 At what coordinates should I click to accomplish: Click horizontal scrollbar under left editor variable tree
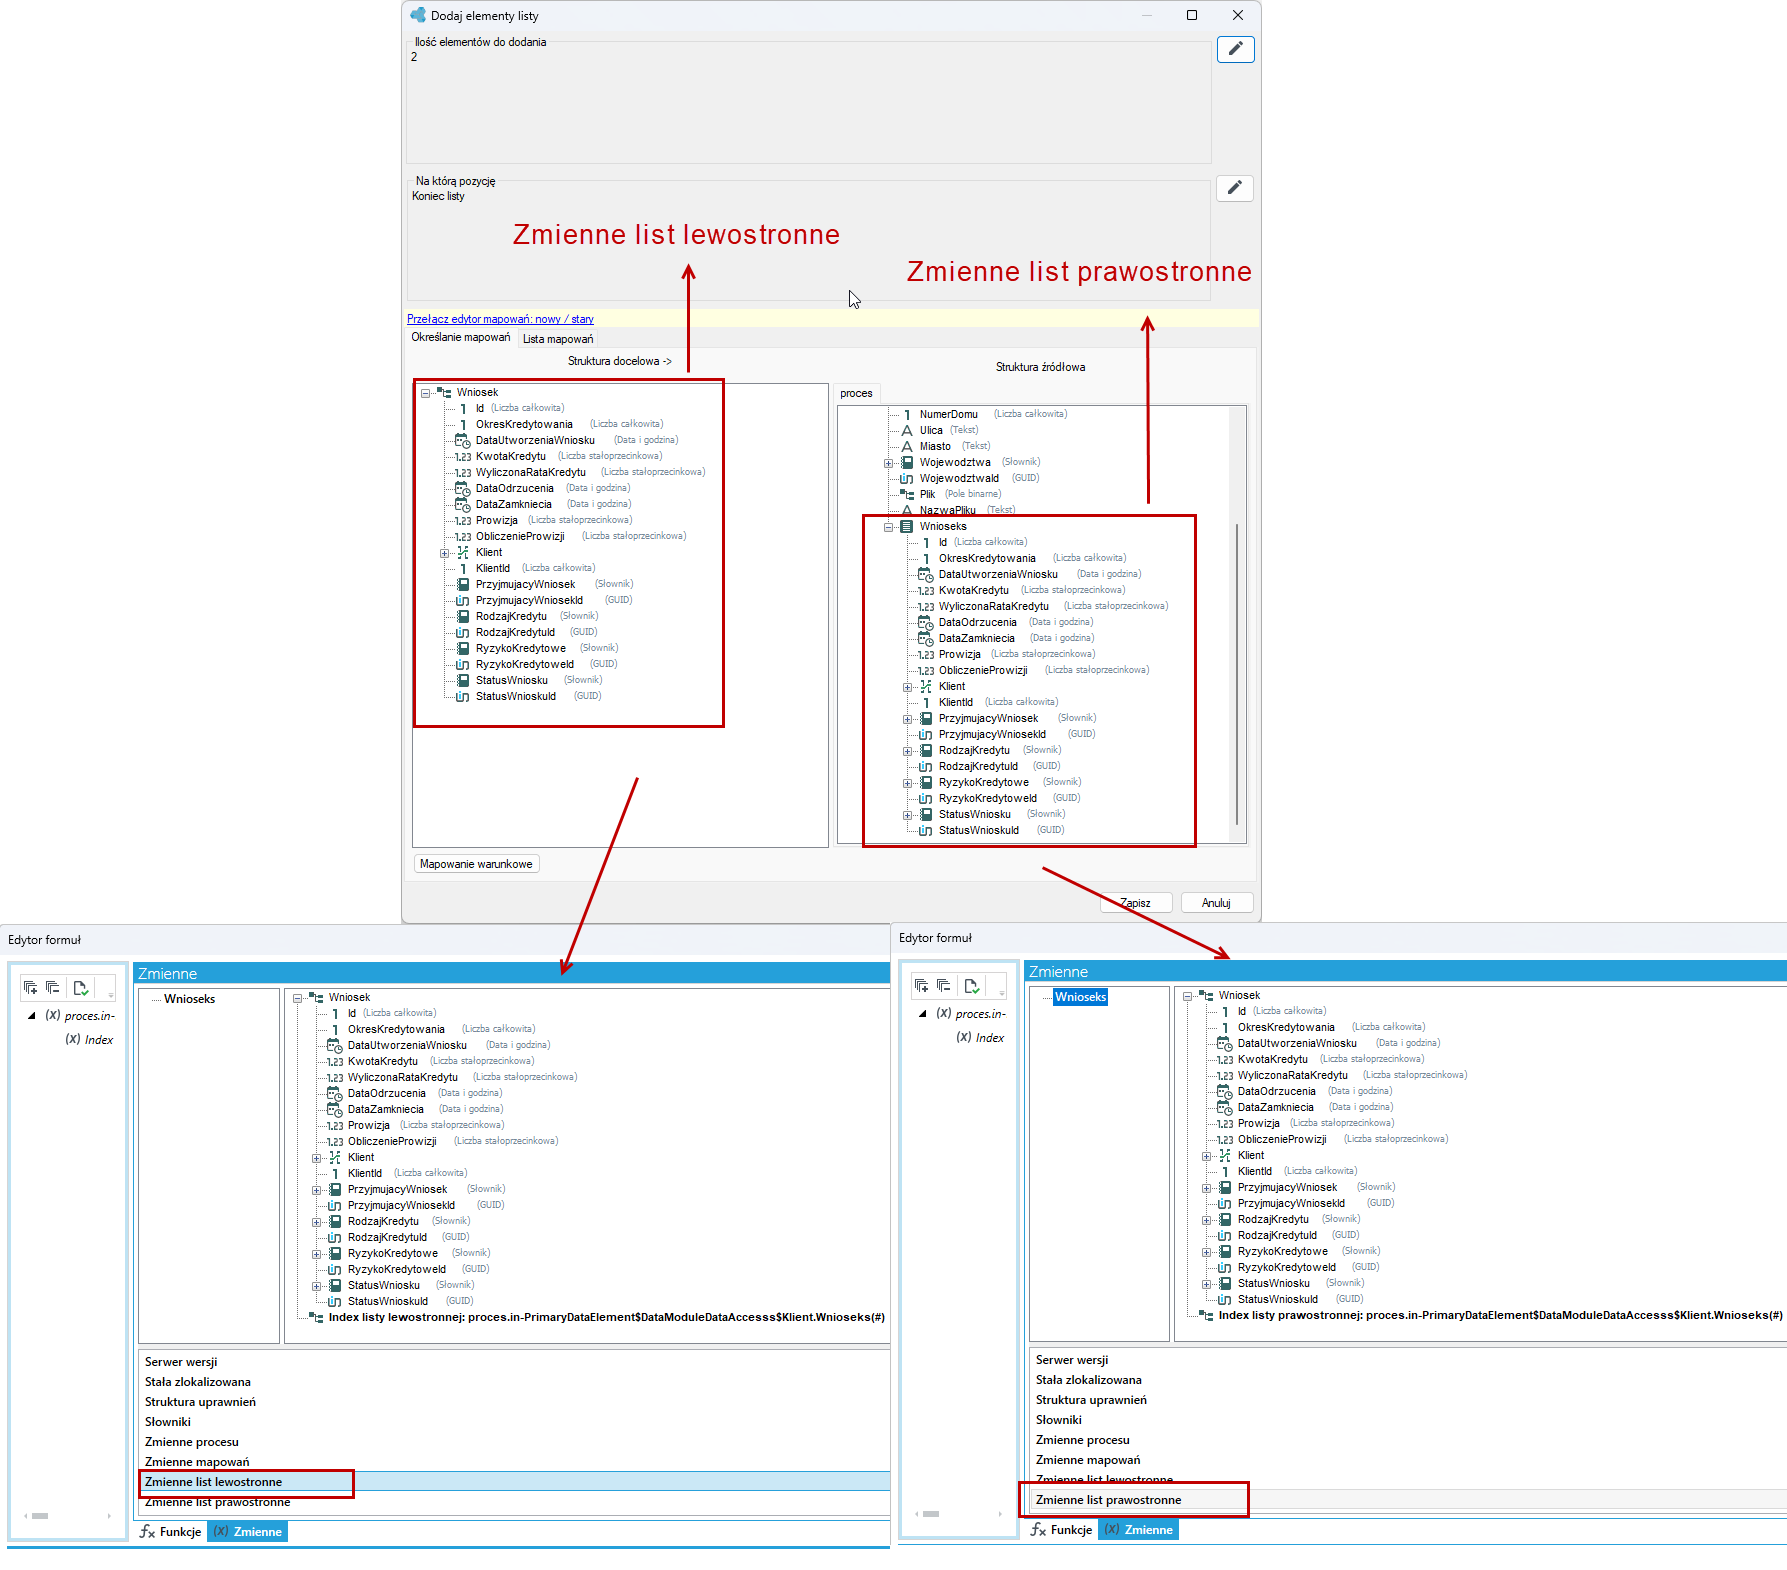pos(68,1516)
